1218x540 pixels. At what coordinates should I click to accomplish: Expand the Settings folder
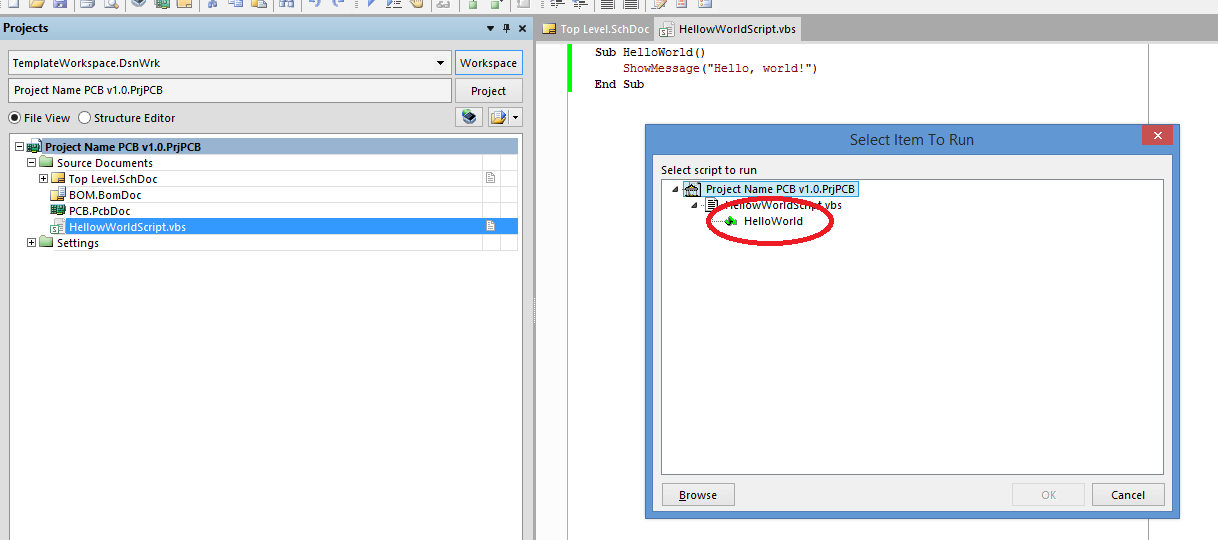click(32, 243)
